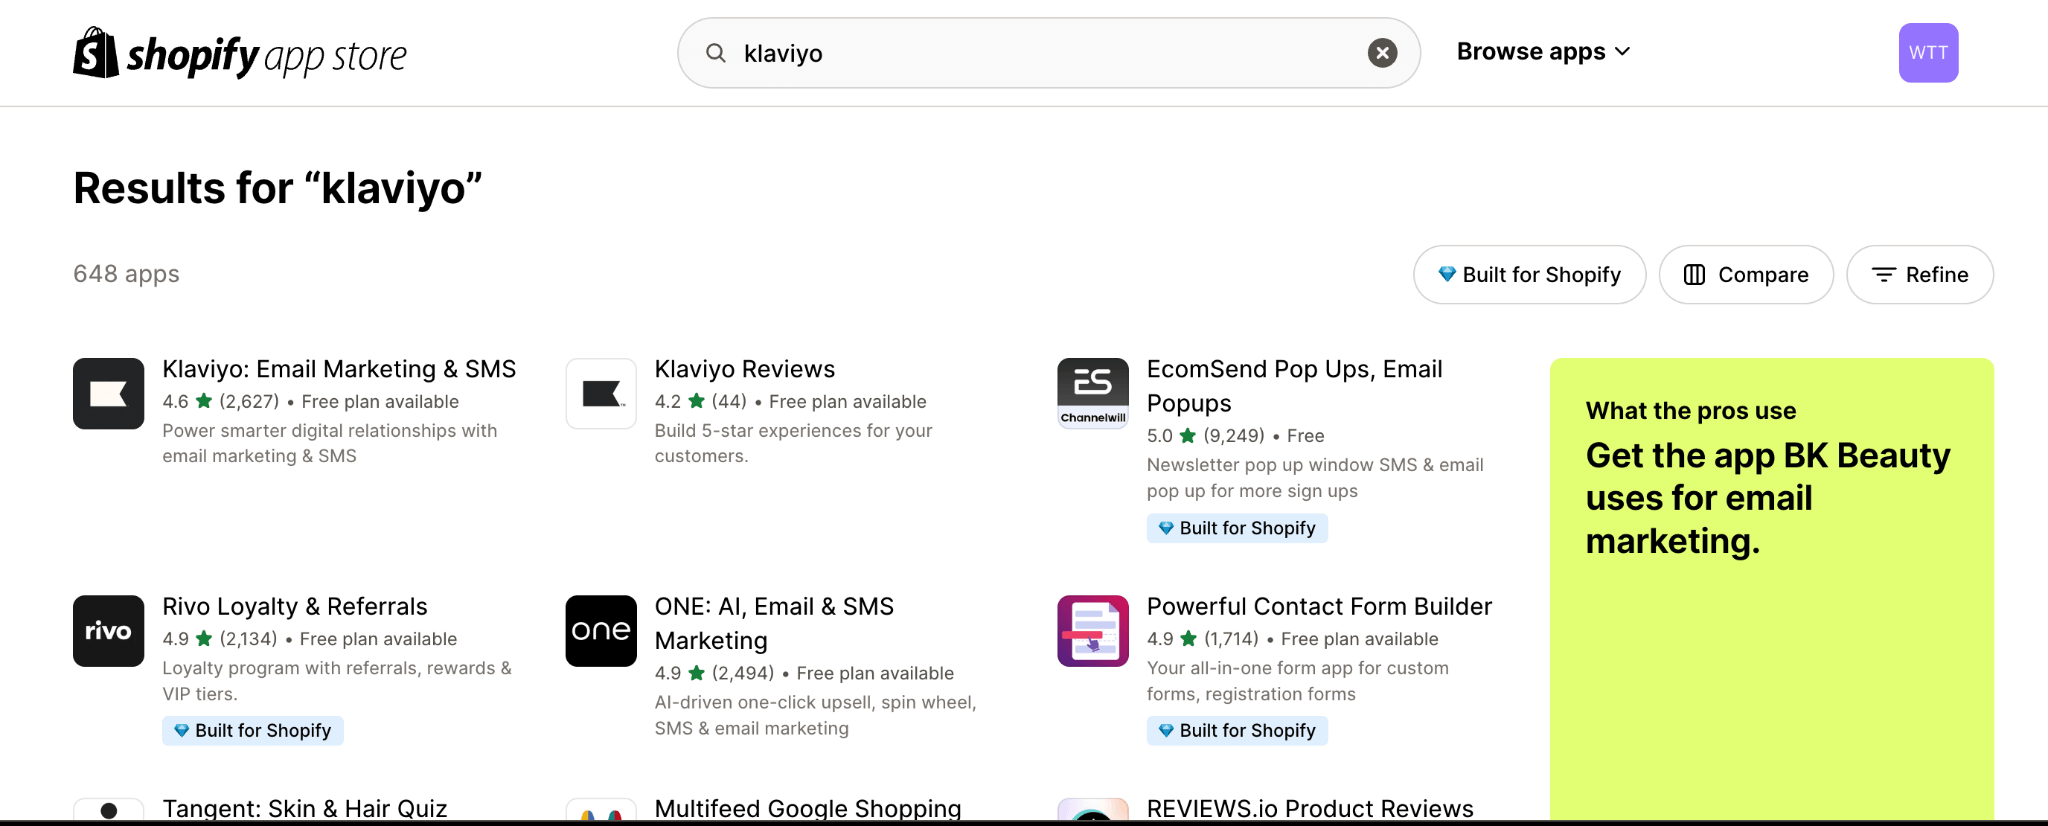Open the Refine filters button
The height and width of the screenshot is (826, 2048).
1919,275
